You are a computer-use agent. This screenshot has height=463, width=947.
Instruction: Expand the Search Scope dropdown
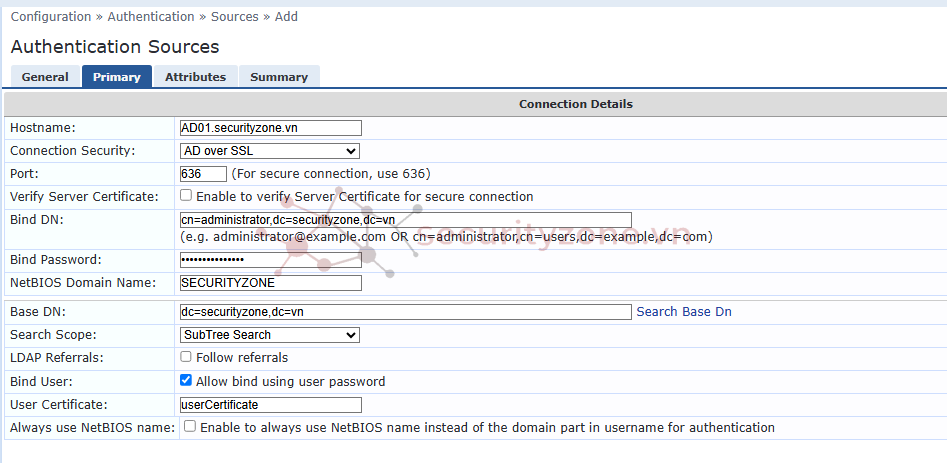(x=269, y=335)
